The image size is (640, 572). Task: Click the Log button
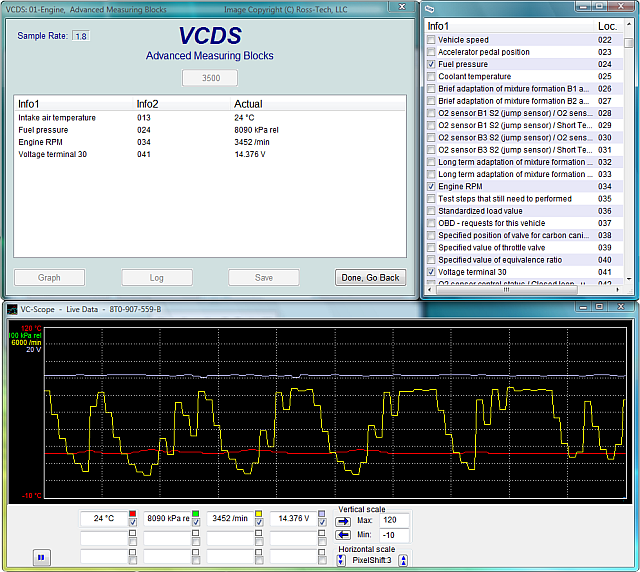pos(157,278)
